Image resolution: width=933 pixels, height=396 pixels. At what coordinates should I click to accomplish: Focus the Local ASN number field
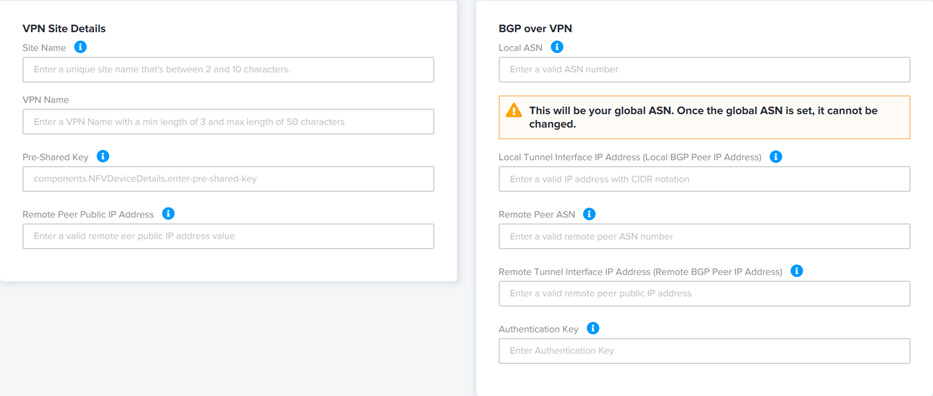pos(705,70)
